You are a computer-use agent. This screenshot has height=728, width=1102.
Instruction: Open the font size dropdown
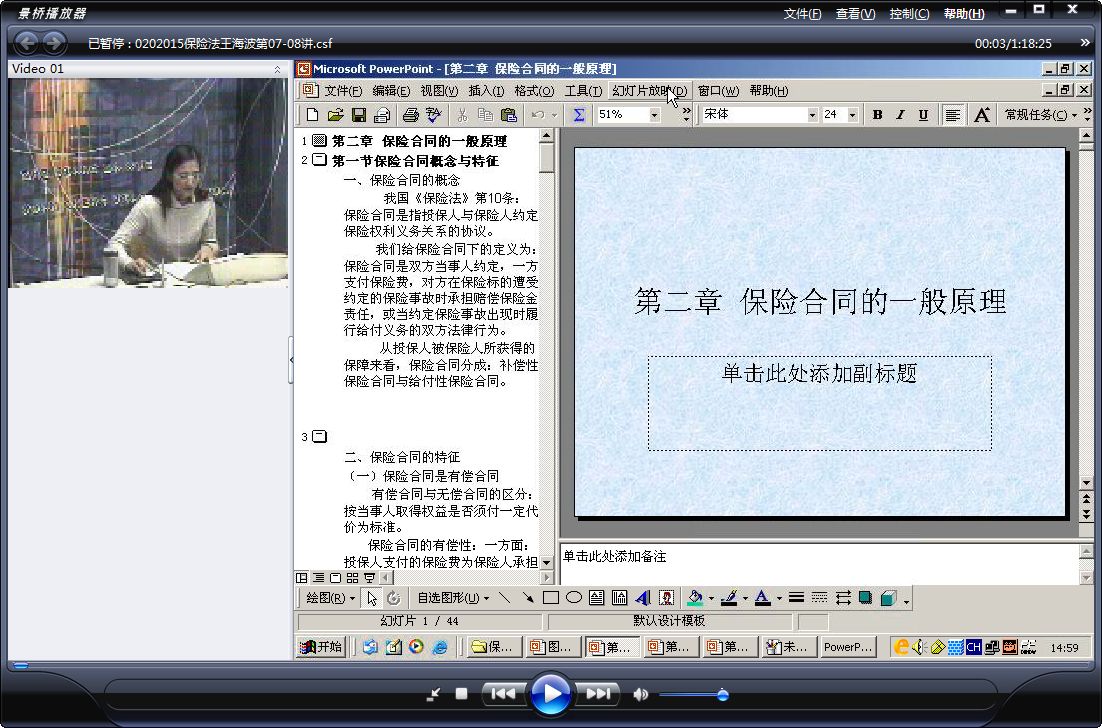tap(853, 115)
